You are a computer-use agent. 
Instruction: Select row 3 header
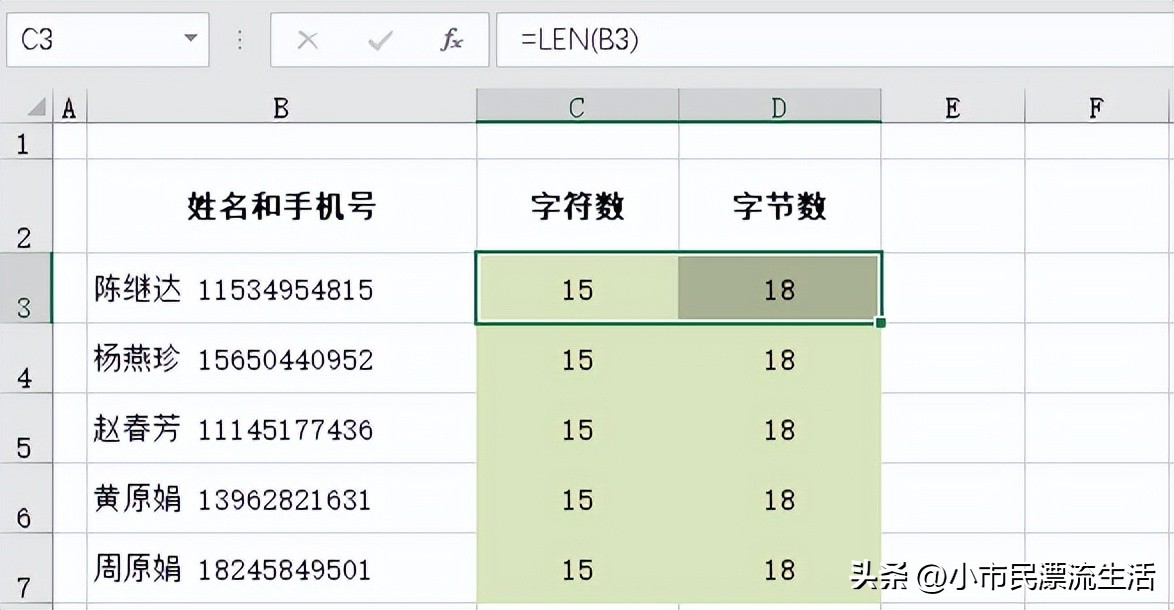click(26, 288)
